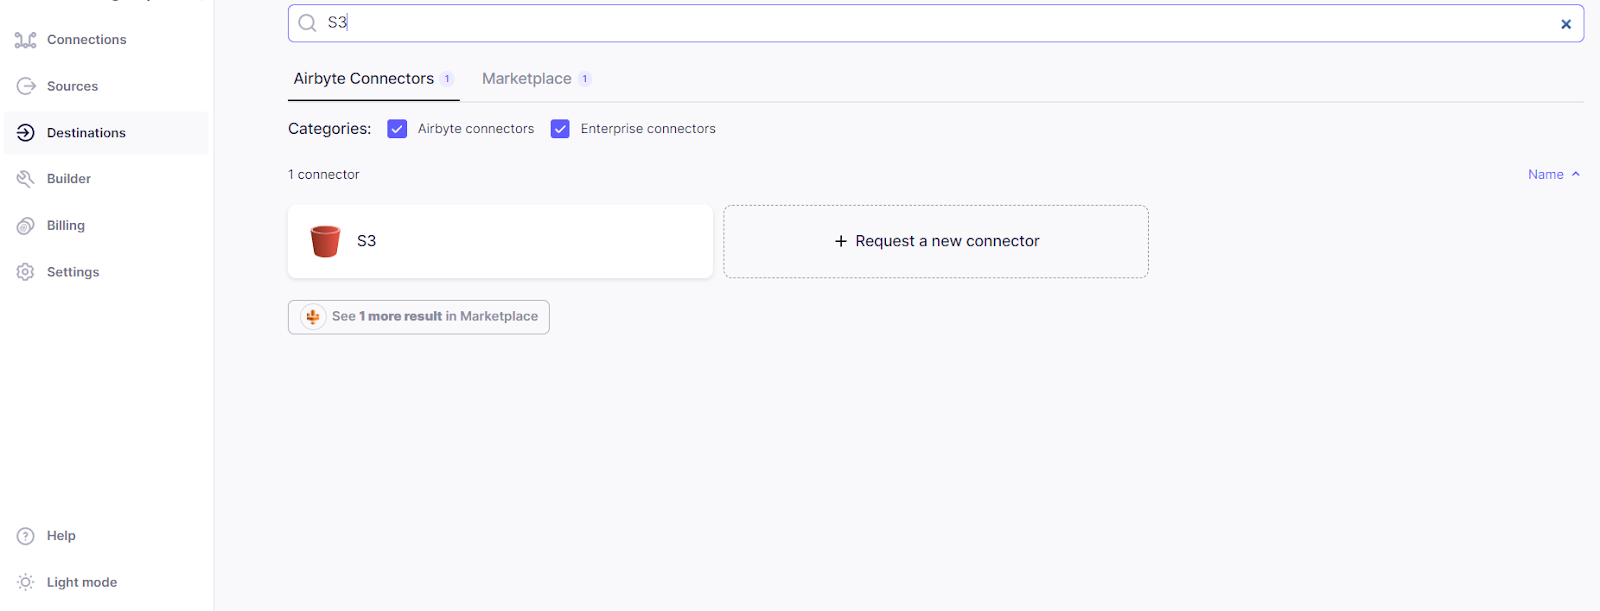Click the plus icon on Request connector
The width and height of the screenshot is (1600, 611).
click(x=841, y=241)
